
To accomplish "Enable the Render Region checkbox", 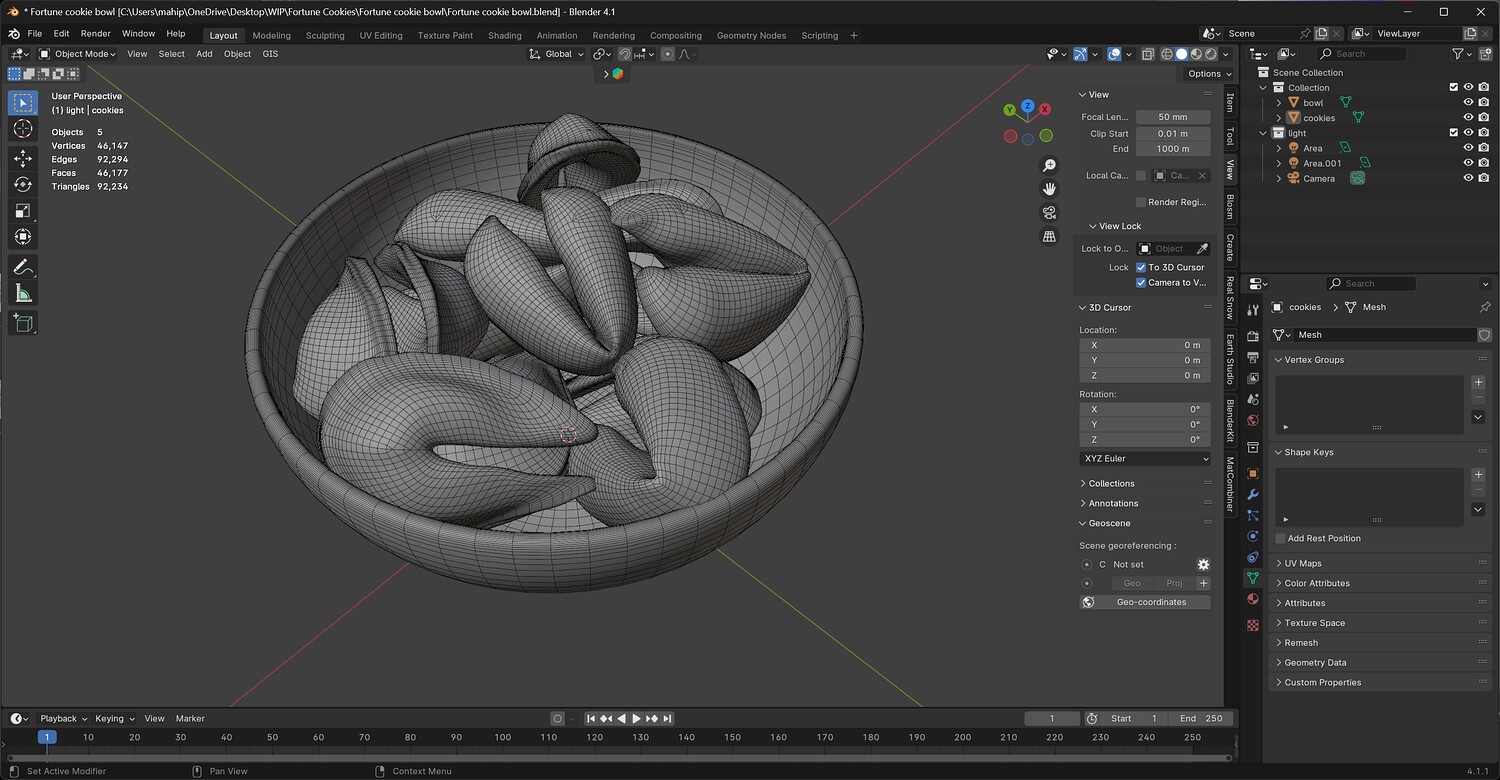I will click(1141, 202).
